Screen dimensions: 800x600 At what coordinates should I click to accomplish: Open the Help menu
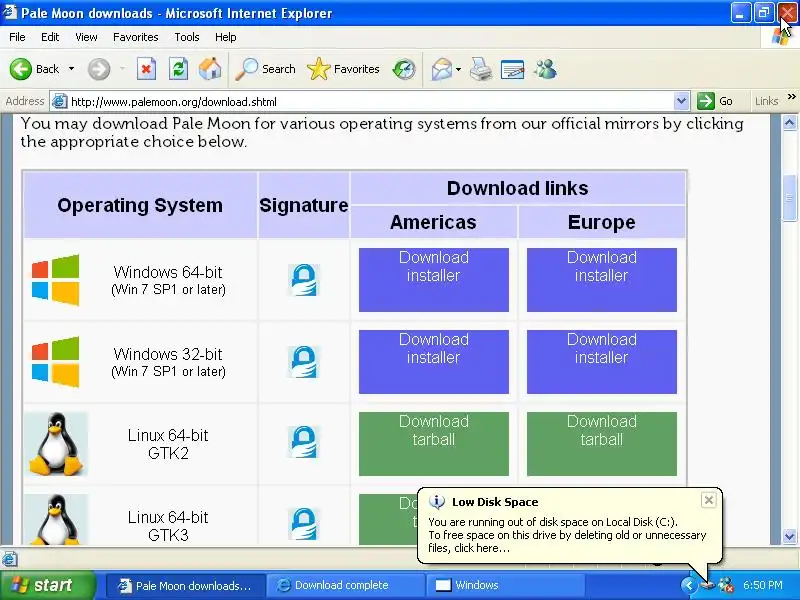(226, 37)
